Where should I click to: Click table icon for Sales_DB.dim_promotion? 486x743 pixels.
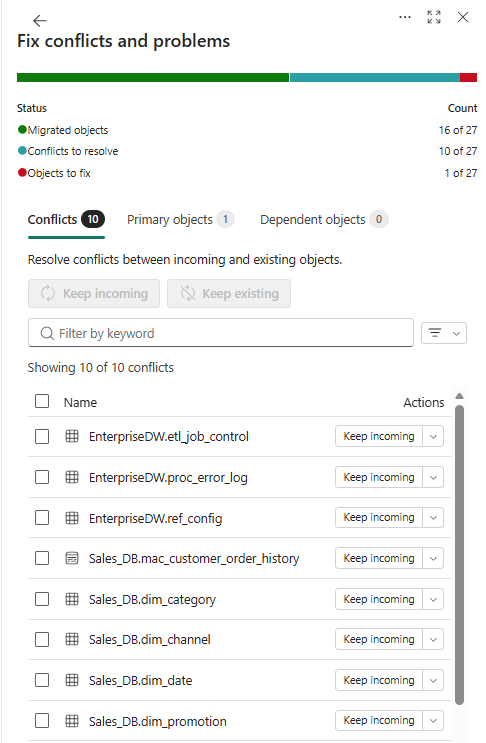coord(72,721)
